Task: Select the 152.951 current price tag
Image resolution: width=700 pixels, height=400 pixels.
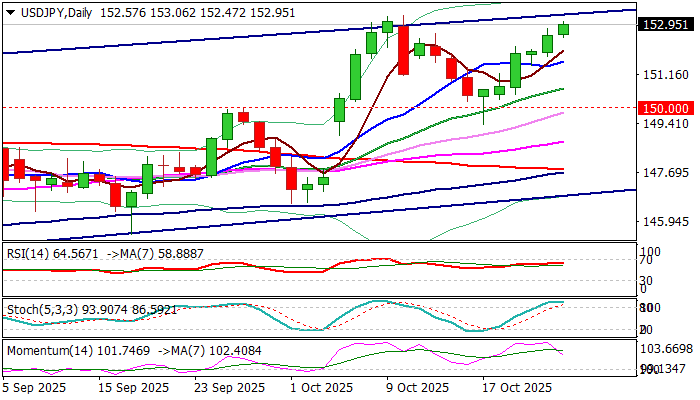Action: point(666,26)
